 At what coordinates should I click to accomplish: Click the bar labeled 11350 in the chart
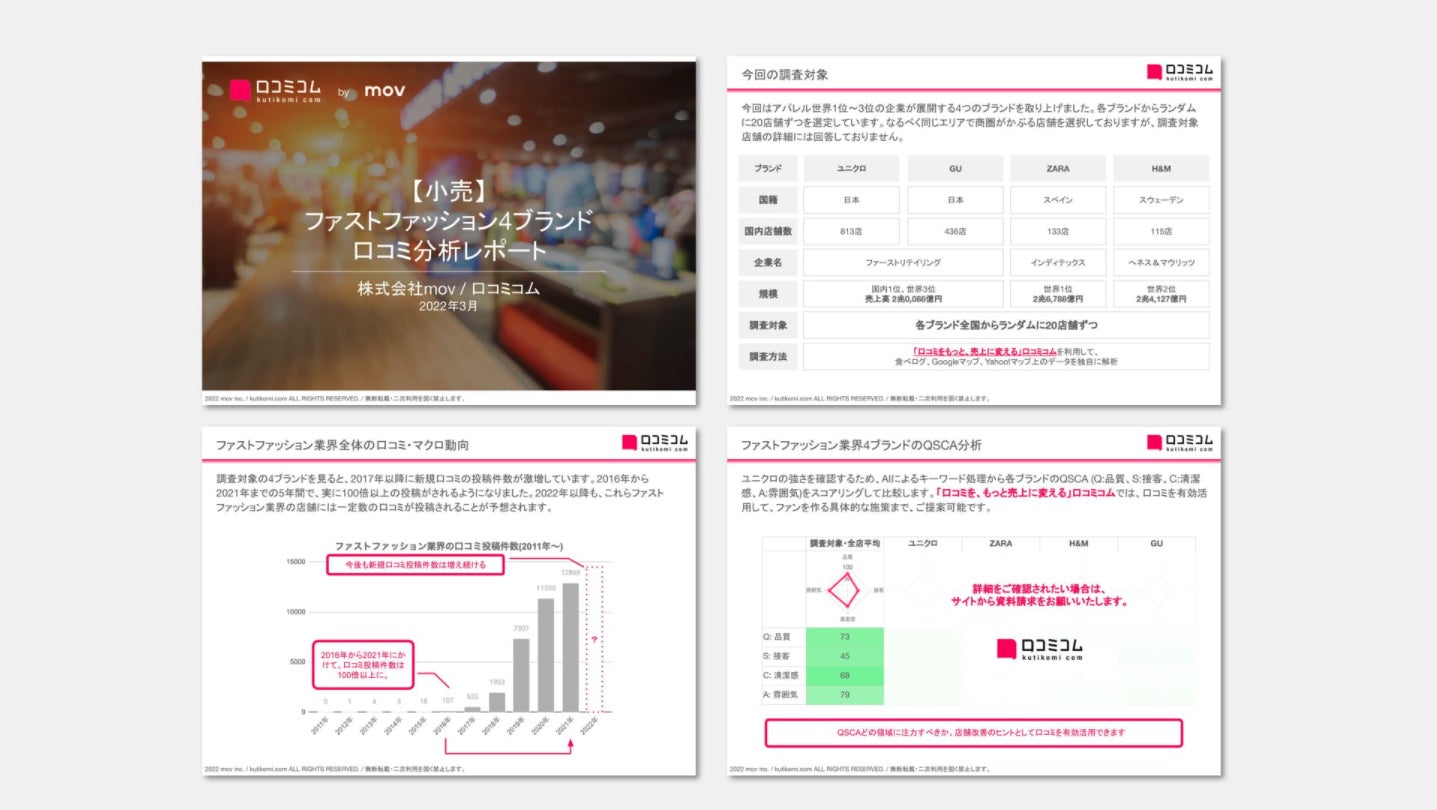click(x=546, y=655)
